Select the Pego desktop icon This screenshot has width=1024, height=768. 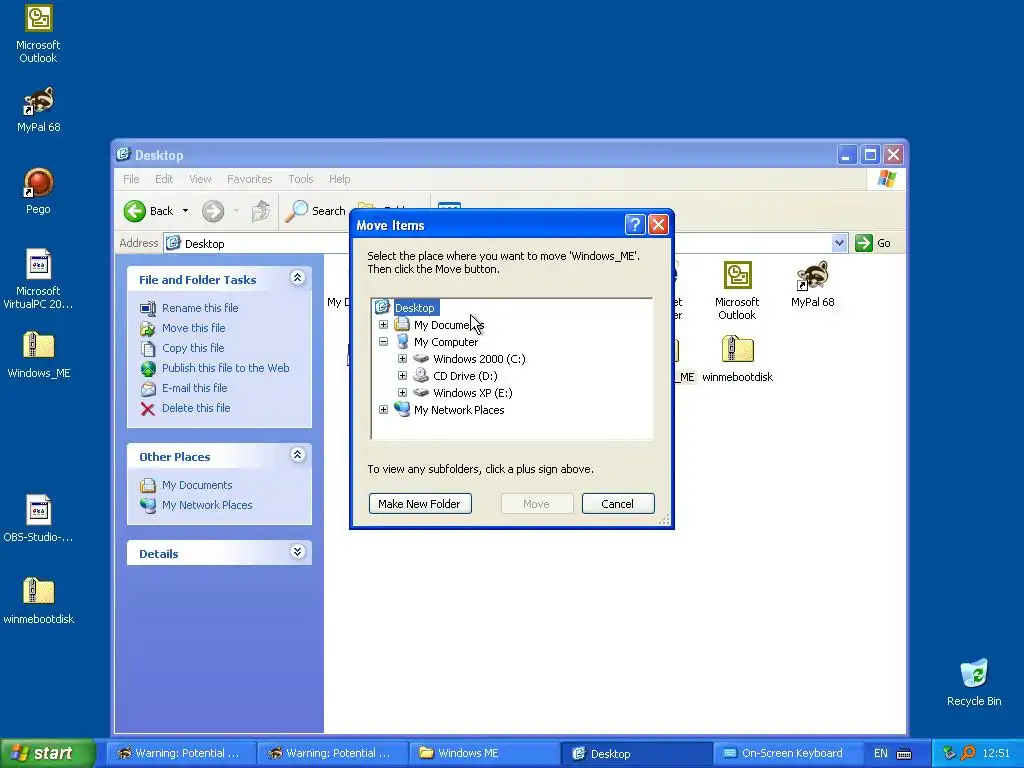[x=38, y=191]
